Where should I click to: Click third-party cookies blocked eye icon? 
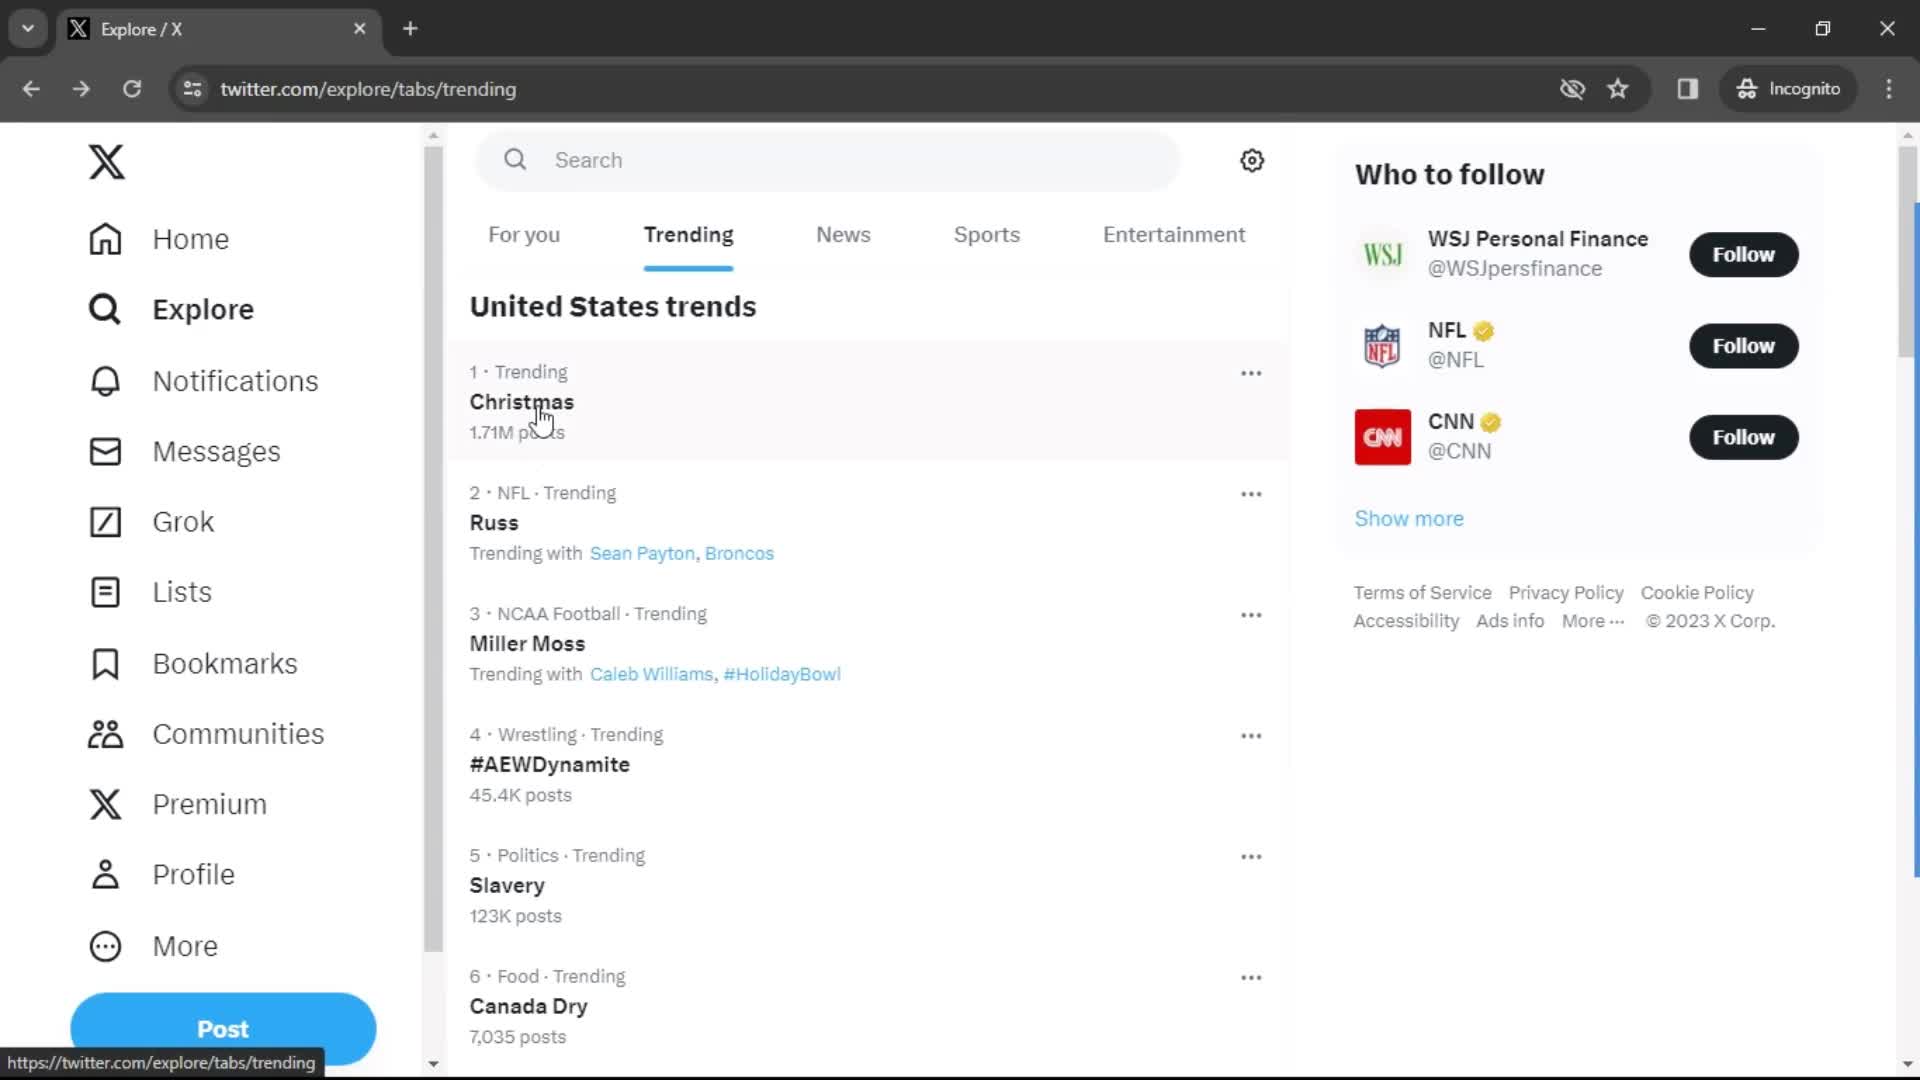point(1572,89)
